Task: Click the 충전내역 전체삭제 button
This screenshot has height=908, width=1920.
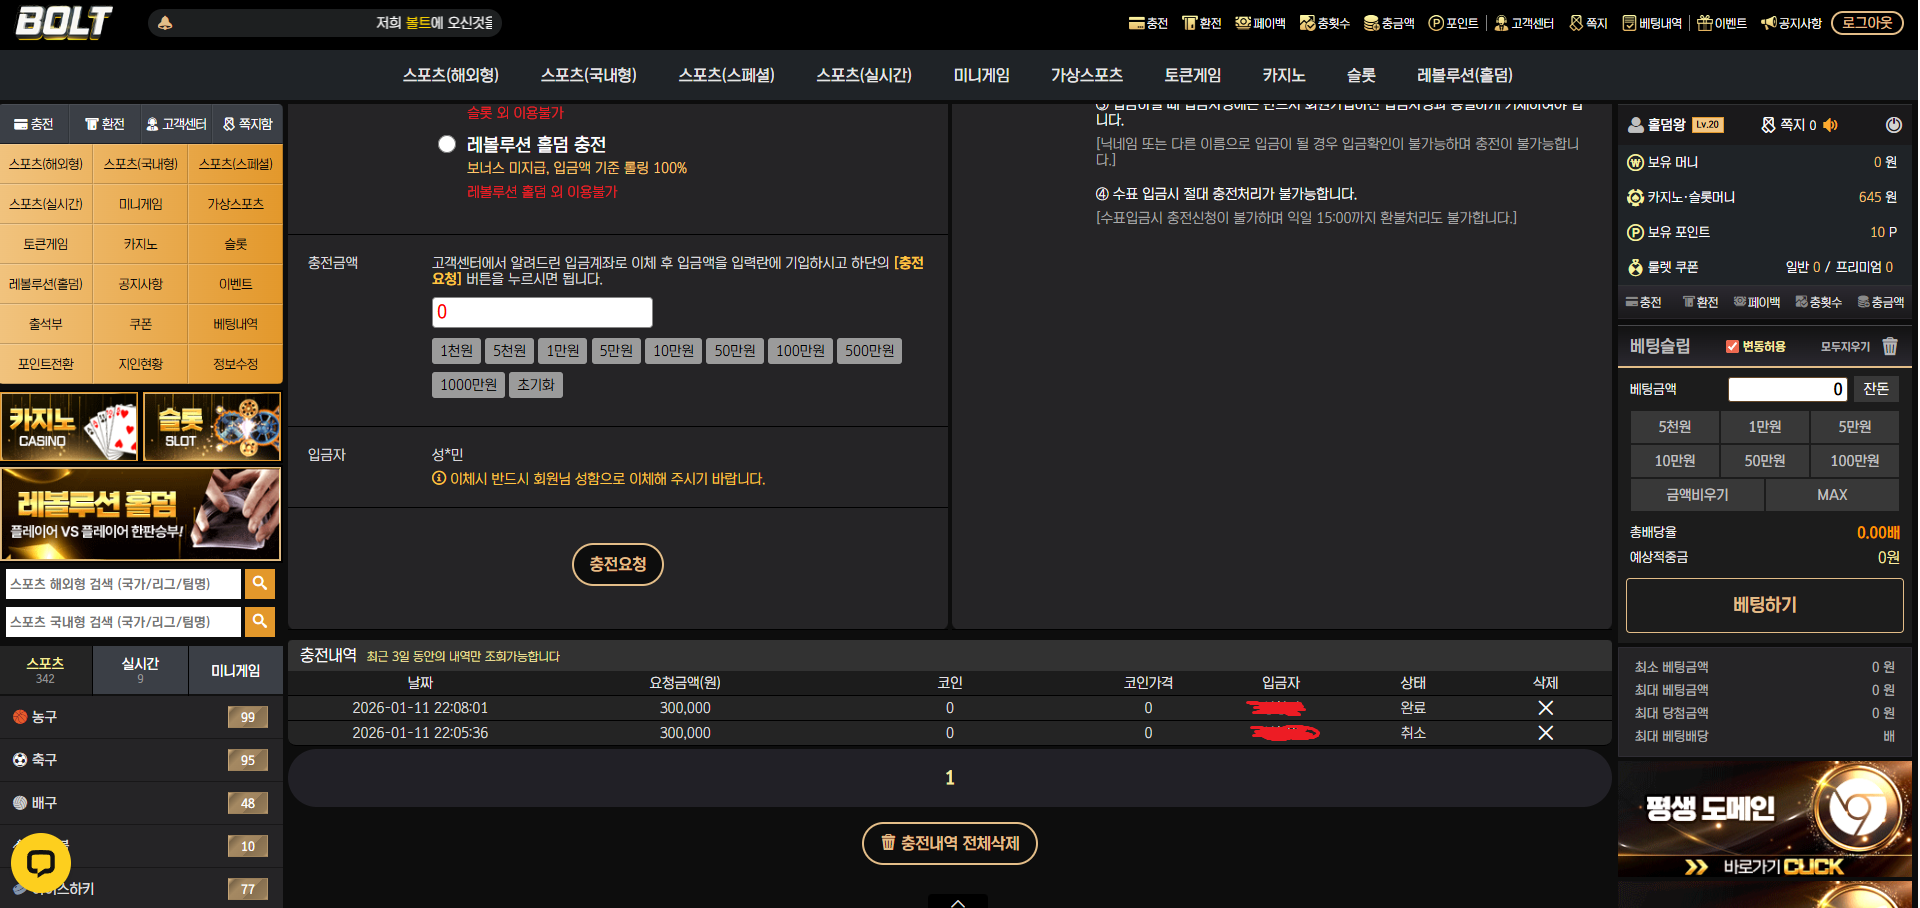Action: click(949, 843)
